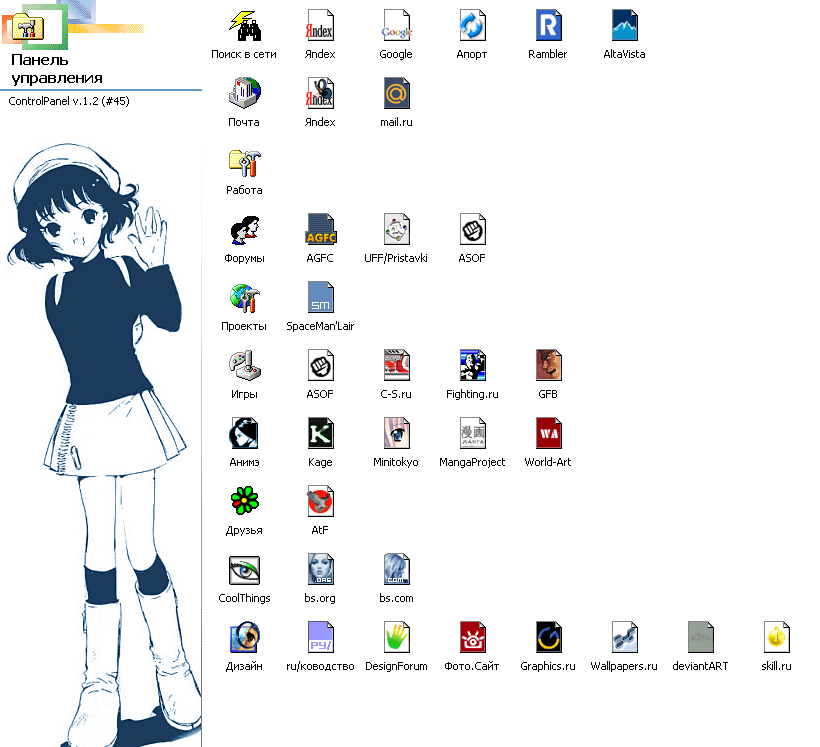Launch the SpaceMan'Lair shortcut
This screenshot has width=820, height=747.
(x=320, y=298)
